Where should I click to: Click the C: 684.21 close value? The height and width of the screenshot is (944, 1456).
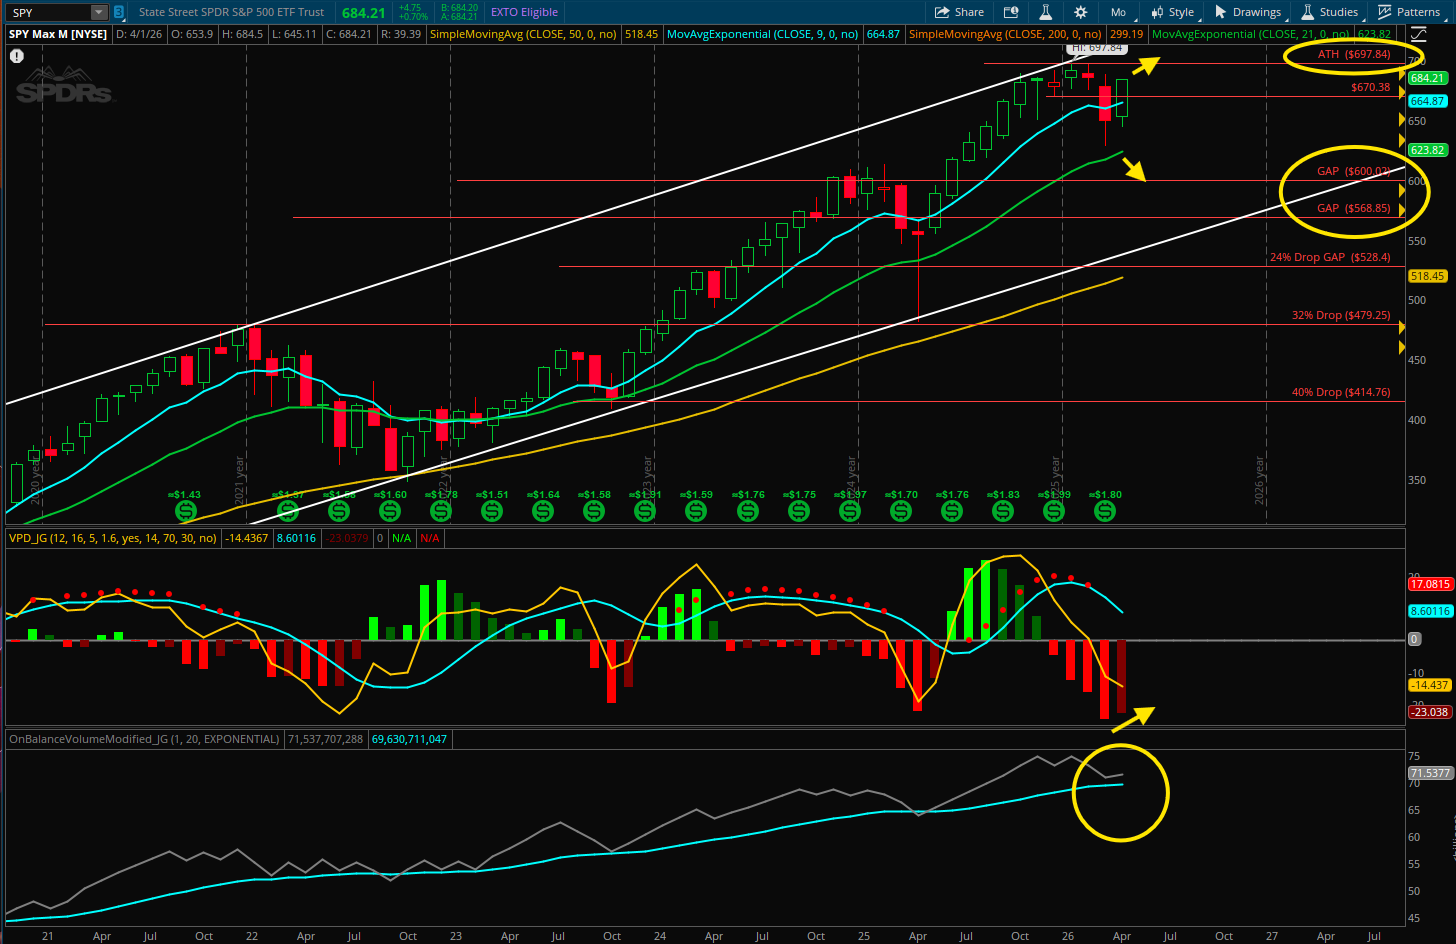[349, 34]
